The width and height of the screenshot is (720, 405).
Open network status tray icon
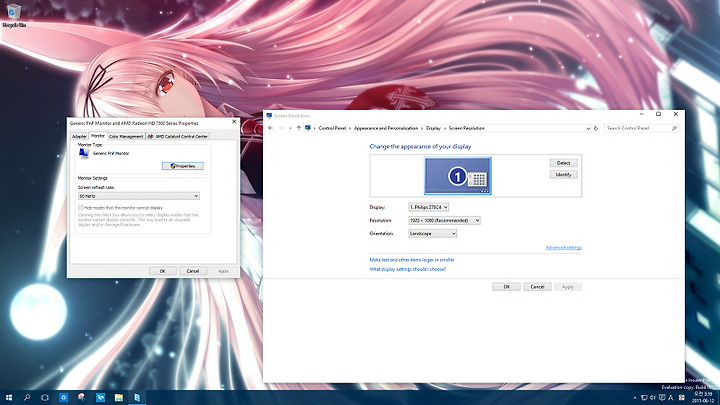click(644, 398)
